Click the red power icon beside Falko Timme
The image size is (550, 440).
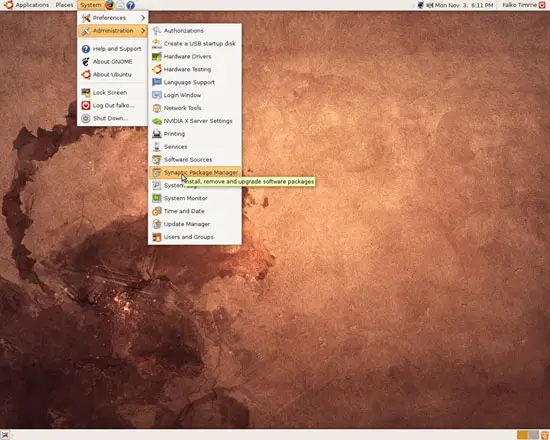(542, 5)
